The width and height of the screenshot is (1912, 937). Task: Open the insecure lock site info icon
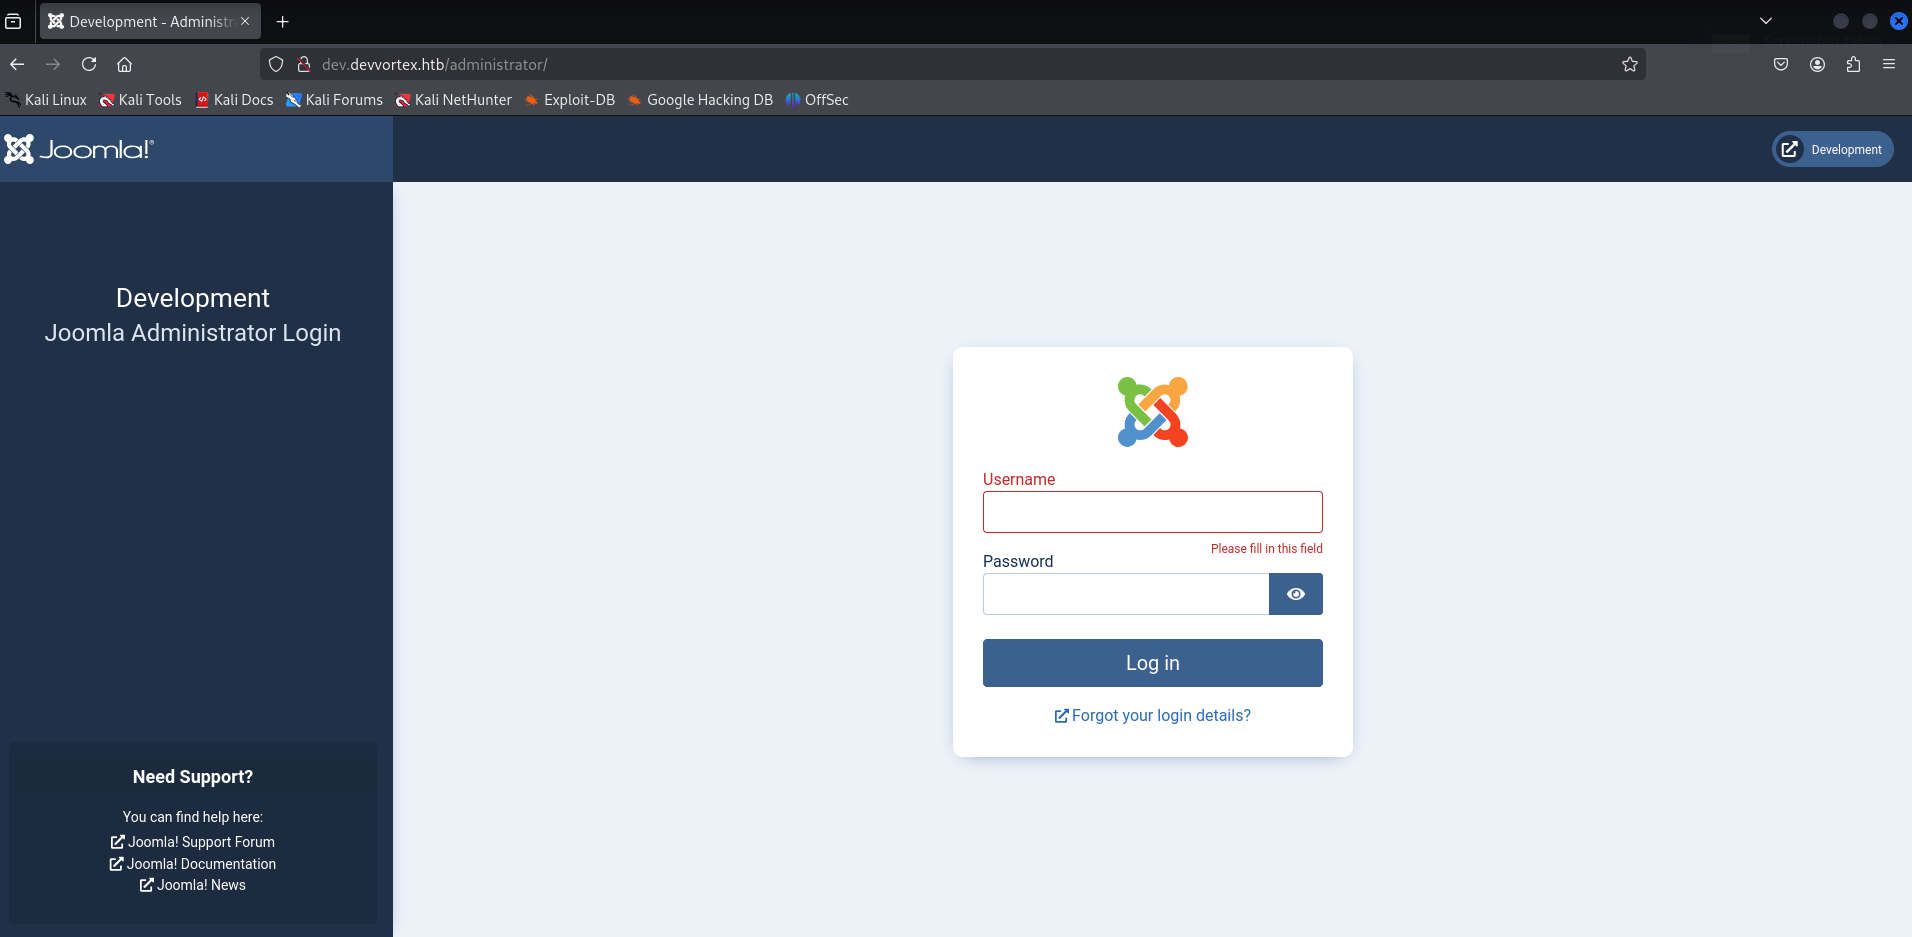click(304, 64)
